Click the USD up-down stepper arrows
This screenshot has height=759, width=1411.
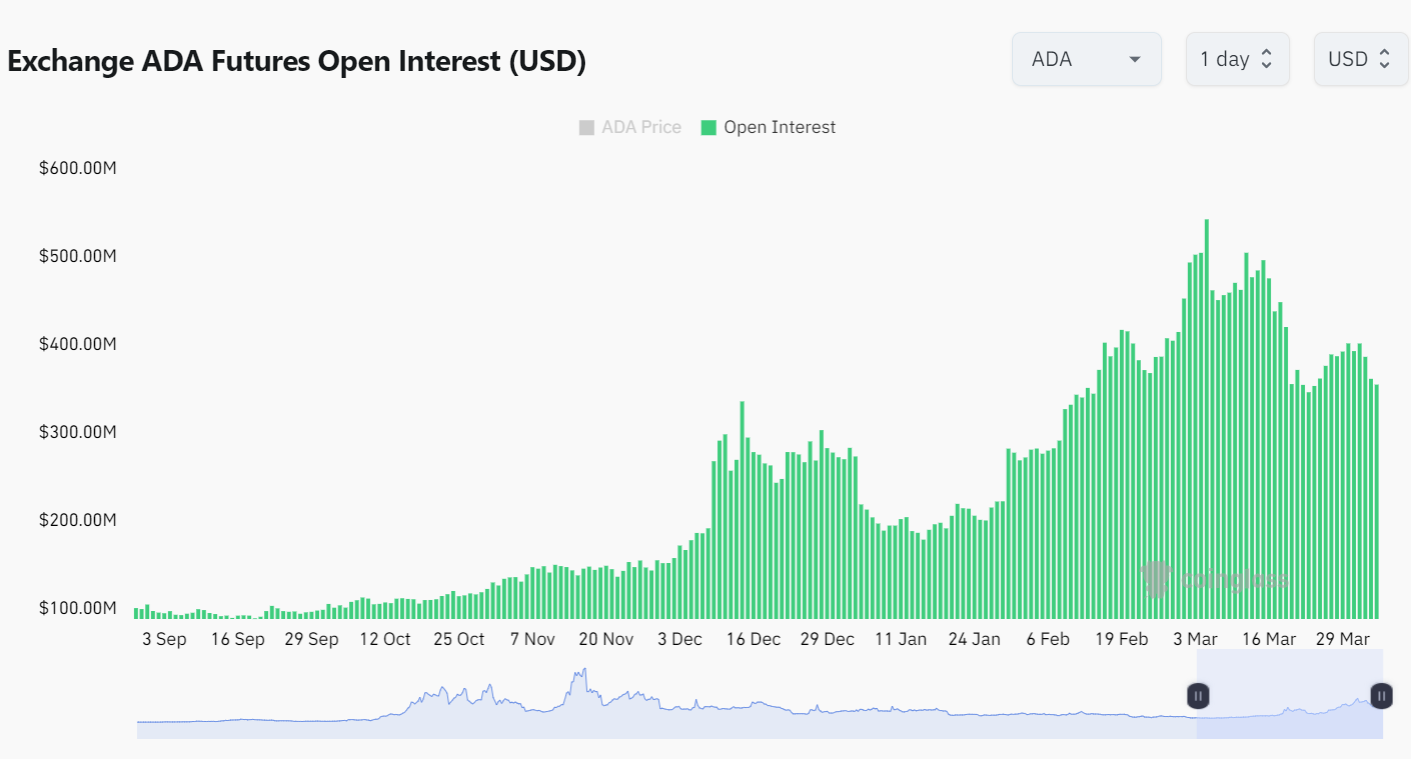pos(1385,59)
